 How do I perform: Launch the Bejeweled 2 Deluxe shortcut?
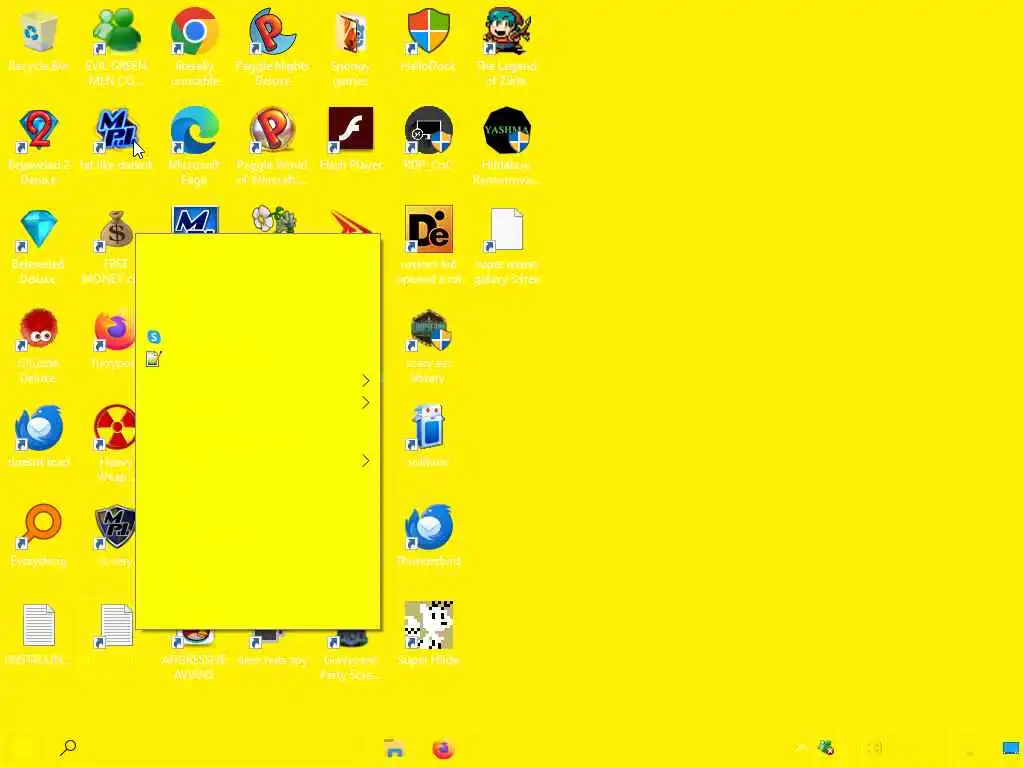click(39, 130)
